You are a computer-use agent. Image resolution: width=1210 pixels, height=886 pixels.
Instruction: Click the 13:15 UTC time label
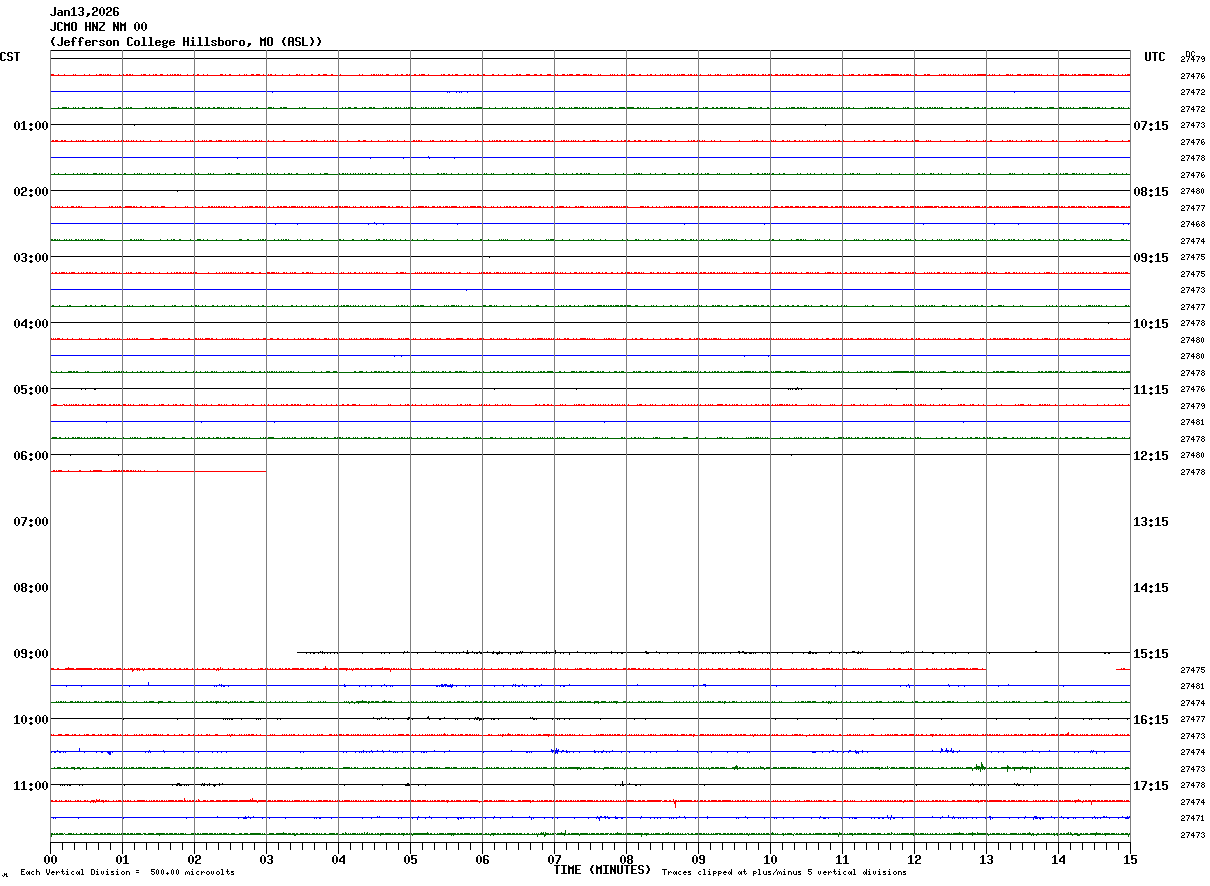tap(1150, 522)
